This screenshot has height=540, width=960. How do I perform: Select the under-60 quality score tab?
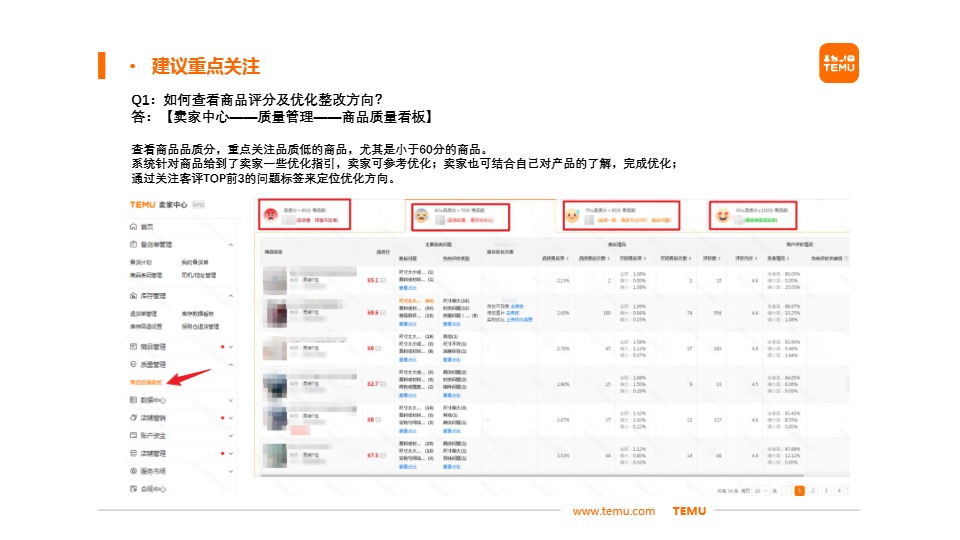(304, 214)
